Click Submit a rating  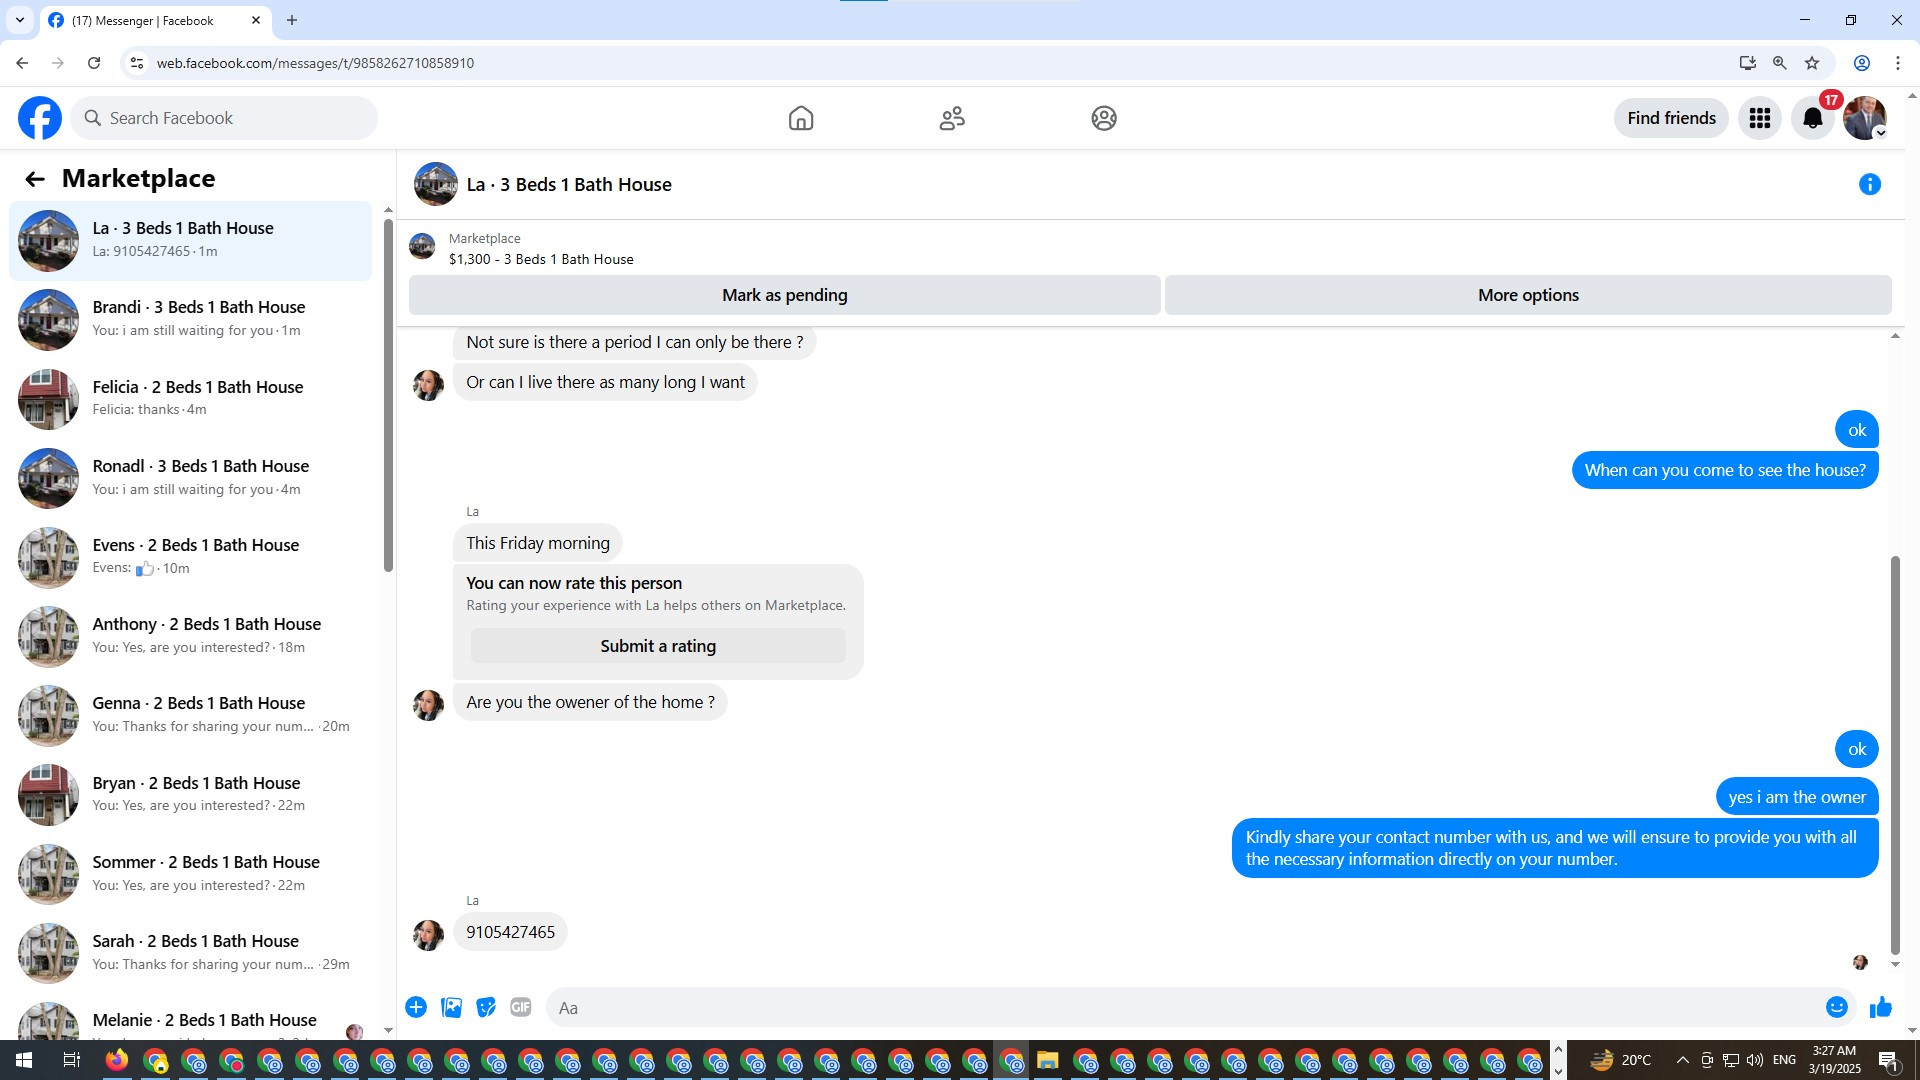[x=658, y=646]
